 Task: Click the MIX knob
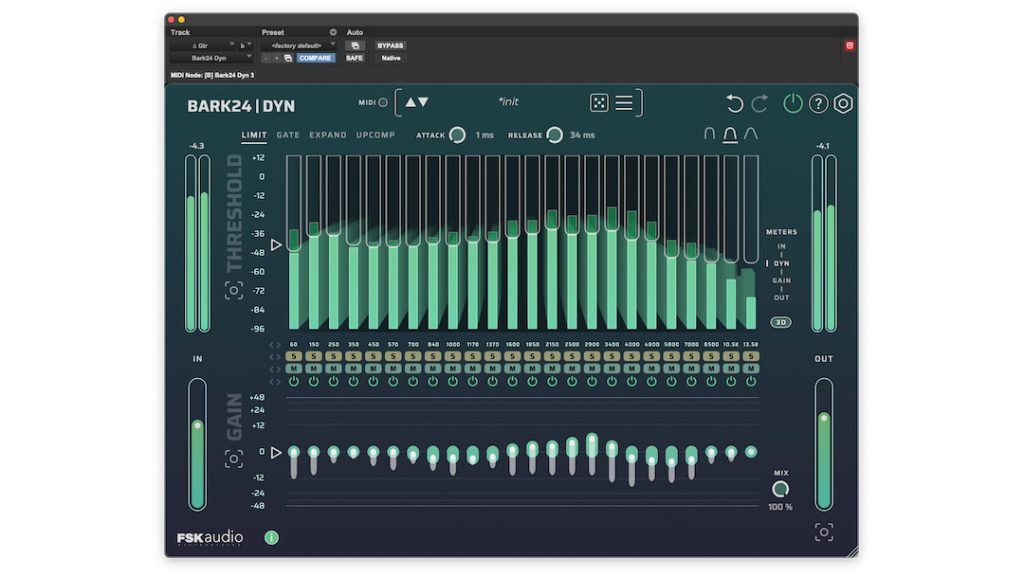click(x=780, y=488)
